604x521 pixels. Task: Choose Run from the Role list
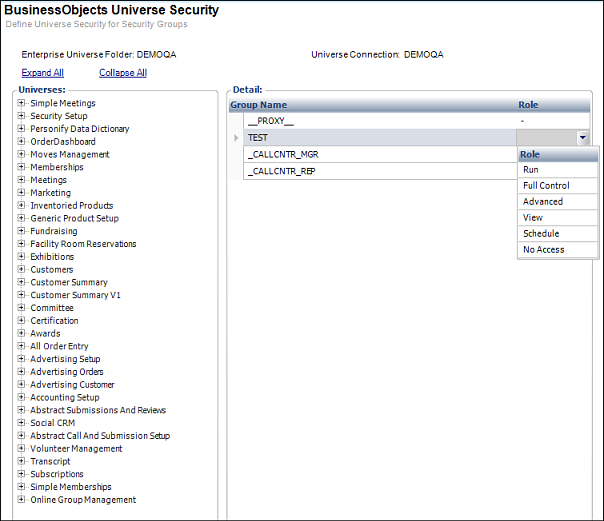click(x=558, y=170)
